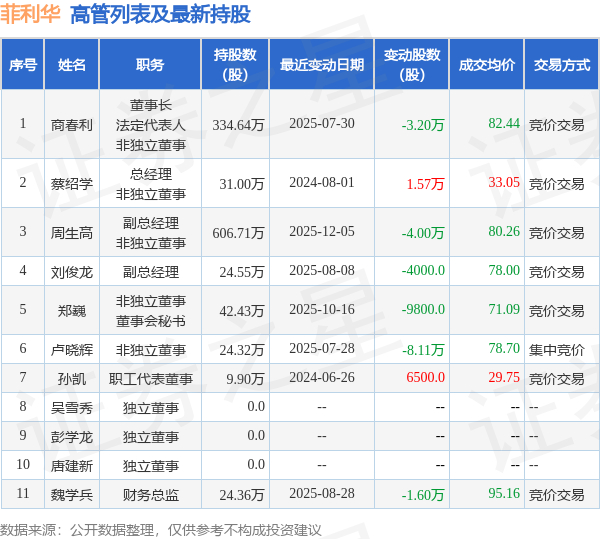
Task: Click change value -4000.0
Action: click(x=423, y=270)
